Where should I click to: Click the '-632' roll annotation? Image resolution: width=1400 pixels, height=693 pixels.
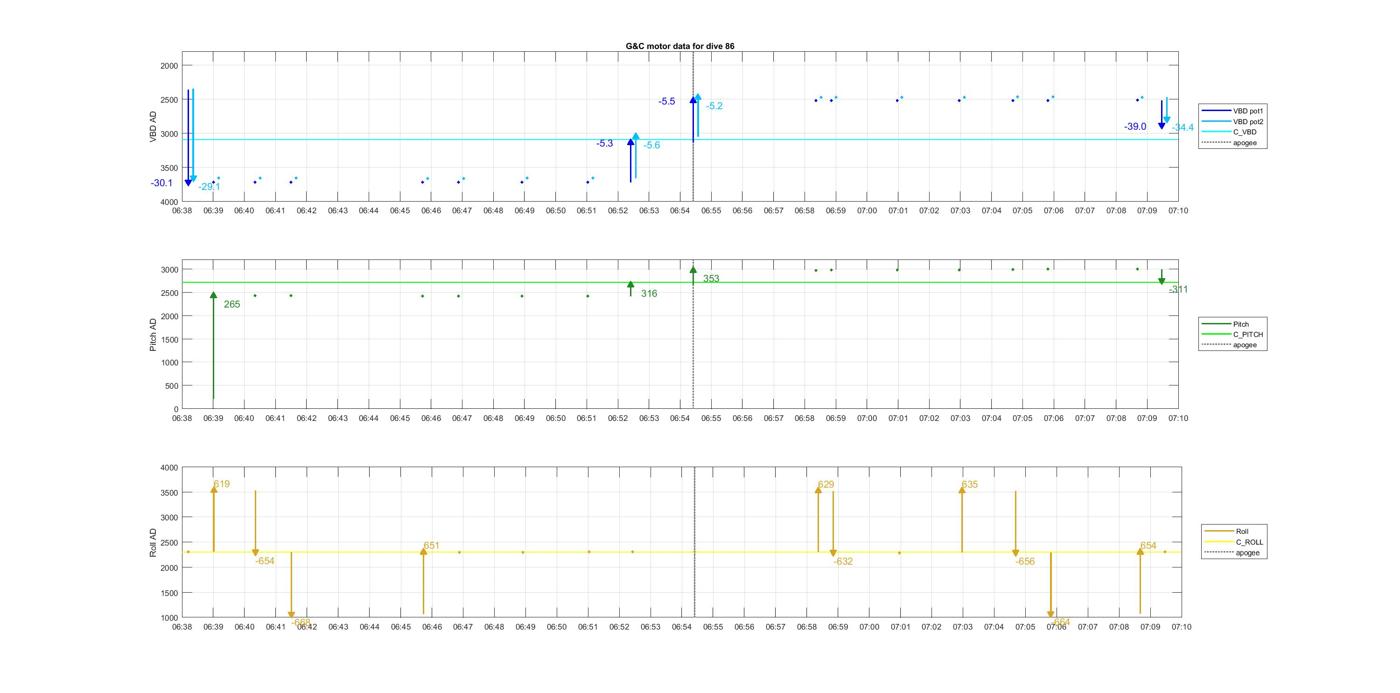click(843, 562)
